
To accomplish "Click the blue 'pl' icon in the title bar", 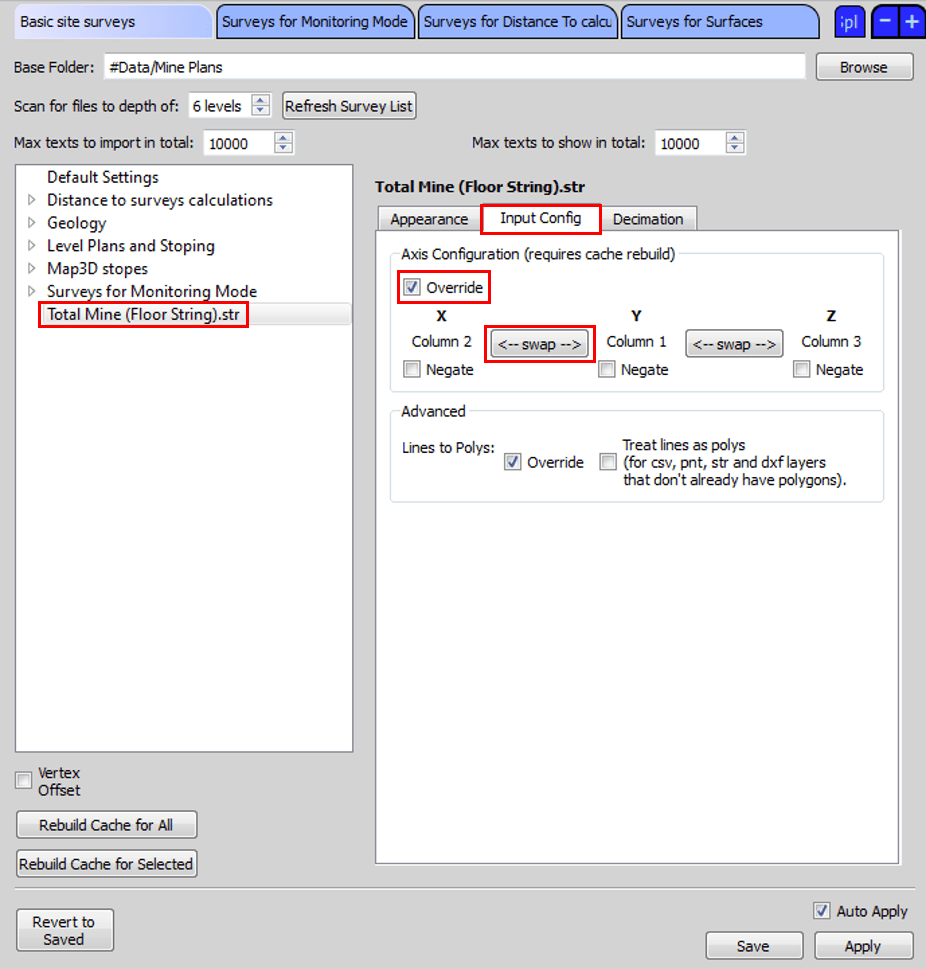I will click(849, 21).
